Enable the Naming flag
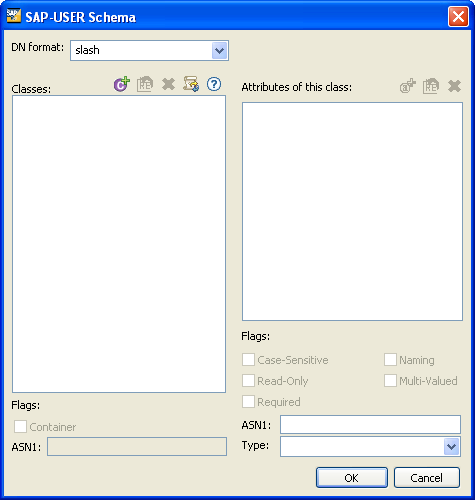 (390, 360)
